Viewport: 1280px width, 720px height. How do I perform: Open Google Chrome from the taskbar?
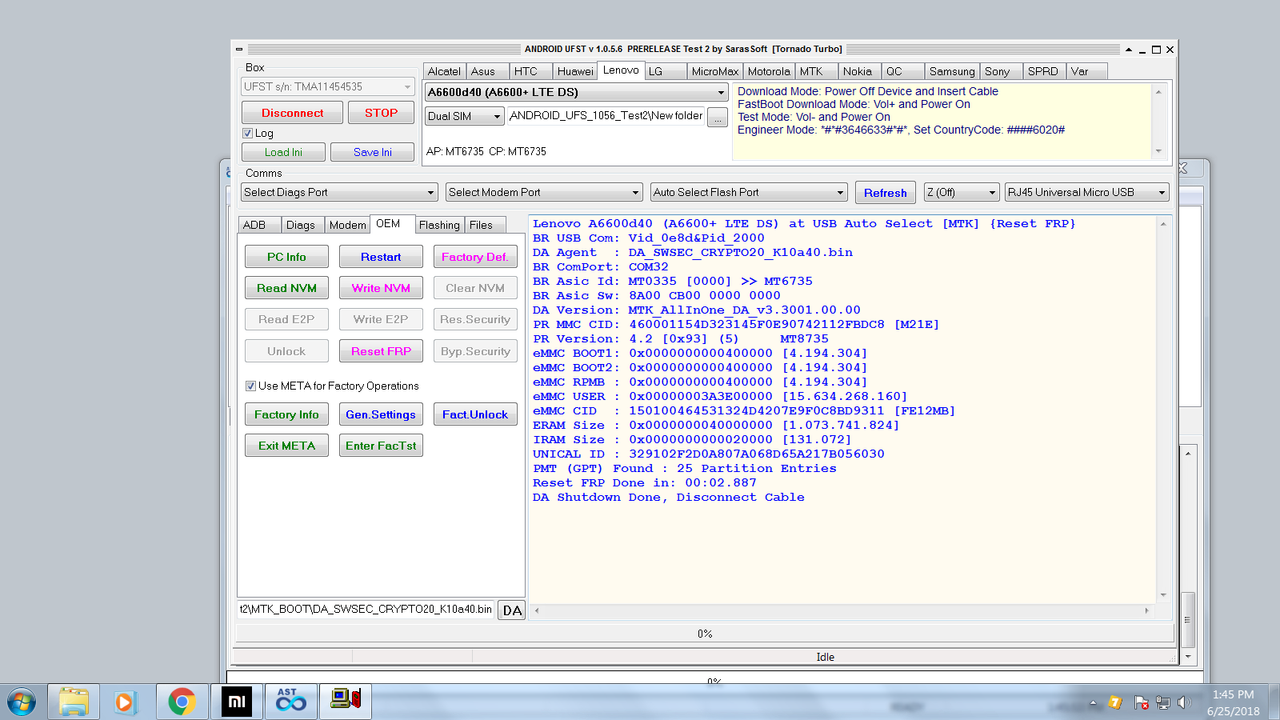pyautogui.click(x=182, y=701)
